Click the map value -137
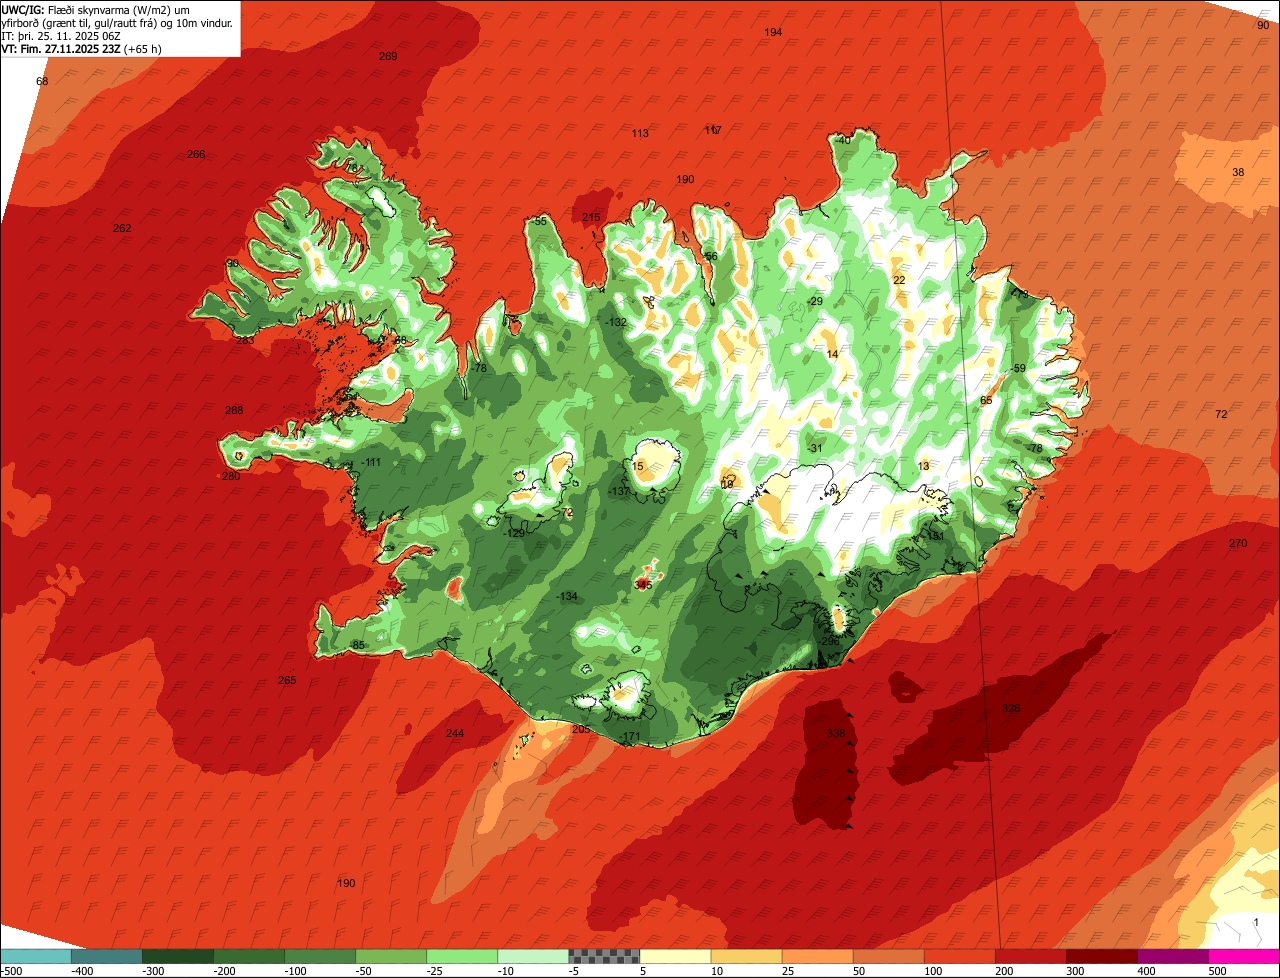The image size is (1280, 978). 619,491
